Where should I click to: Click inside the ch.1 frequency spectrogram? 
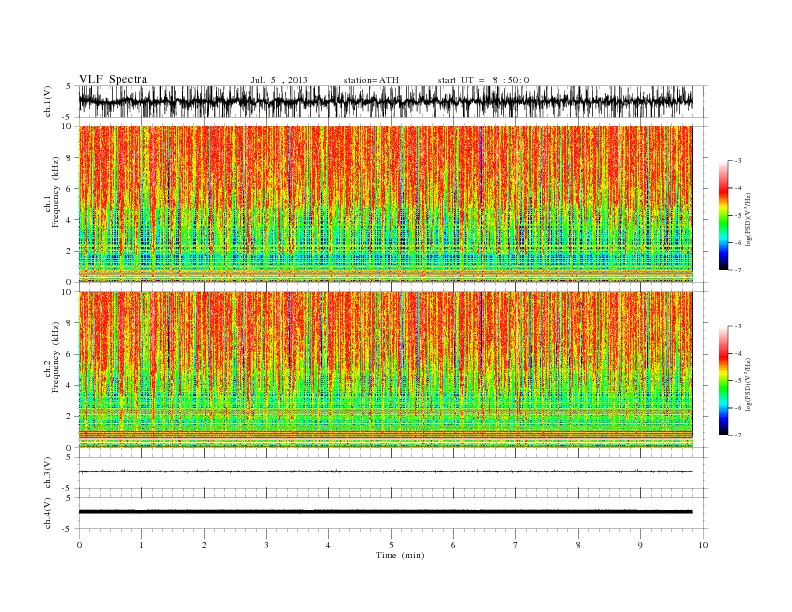386,204
